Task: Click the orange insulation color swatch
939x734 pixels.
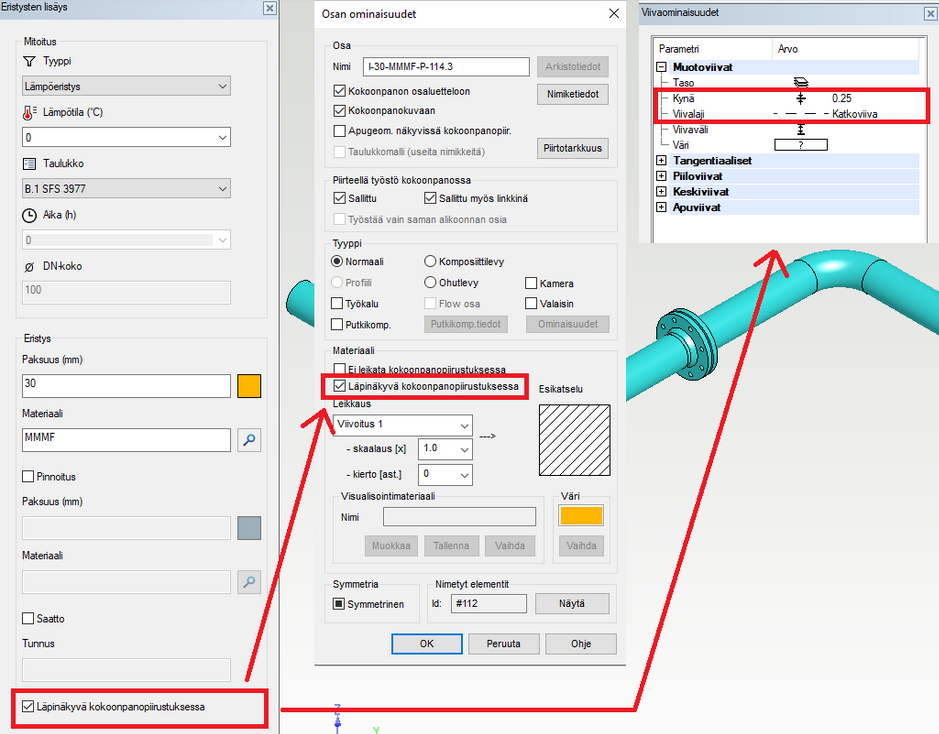Action: (249, 386)
